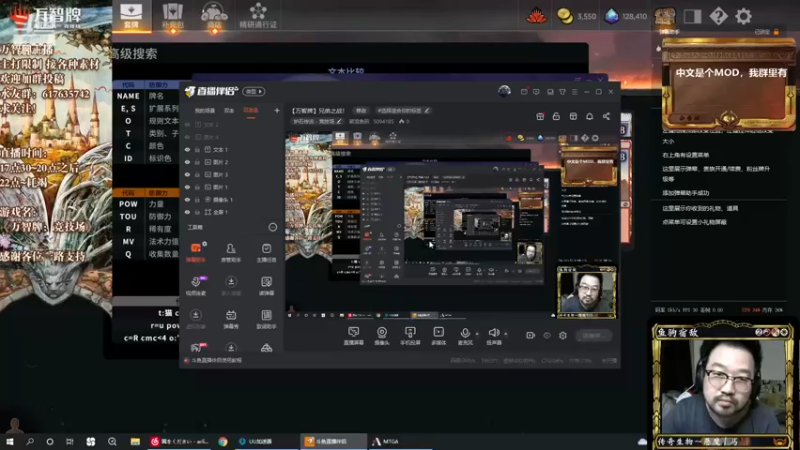Open the MTGA settings gear icon
800x450 pixels.
point(743,16)
